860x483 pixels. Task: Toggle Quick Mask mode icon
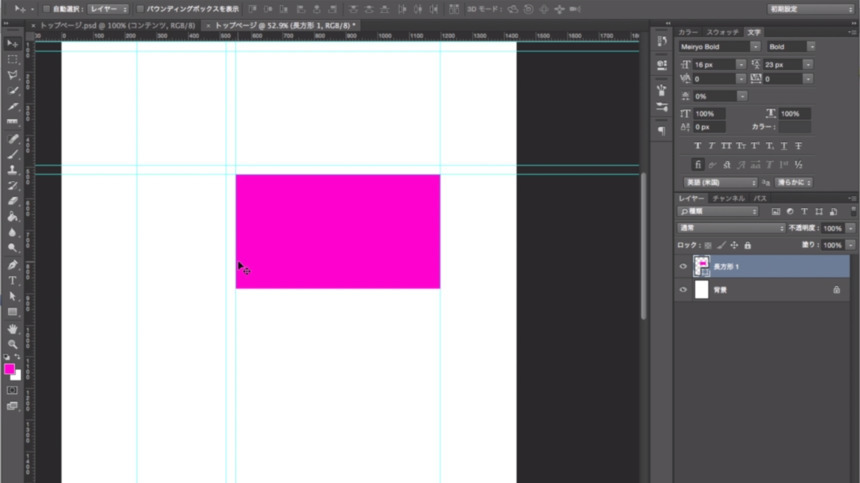pos(12,390)
